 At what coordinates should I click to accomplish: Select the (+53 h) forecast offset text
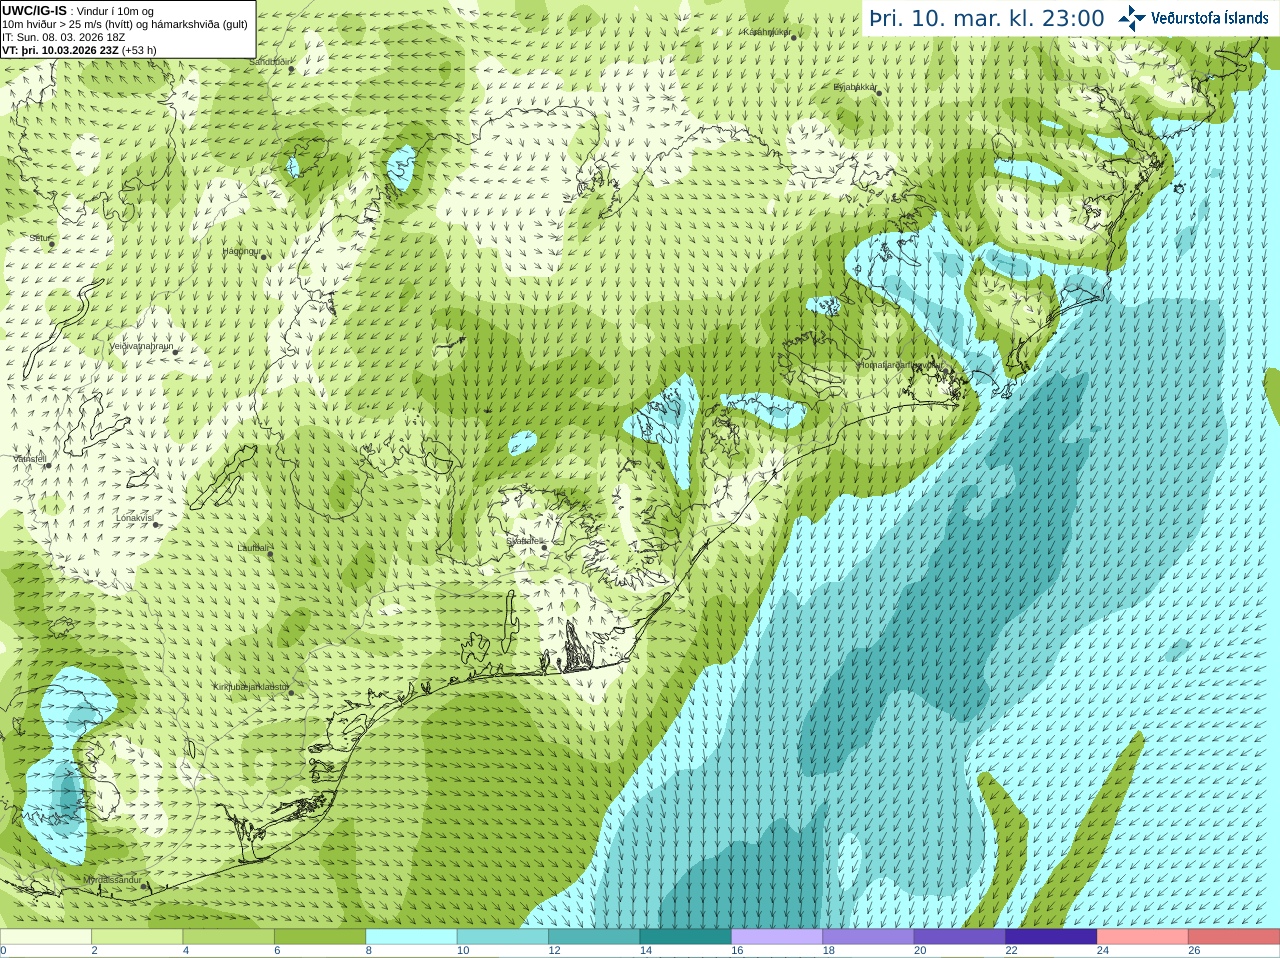(139, 50)
